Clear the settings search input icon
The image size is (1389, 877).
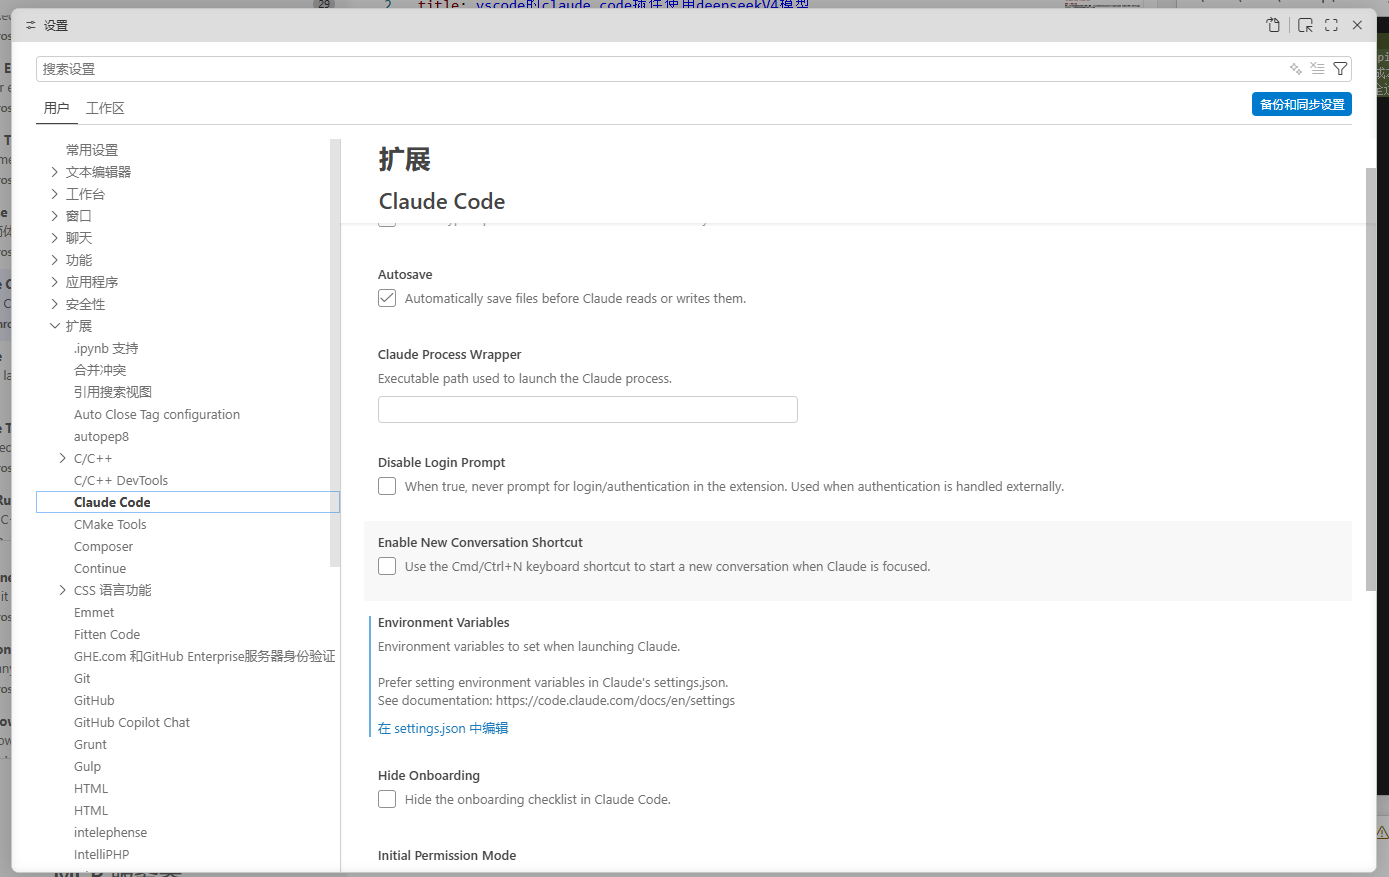[x=1318, y=69]
